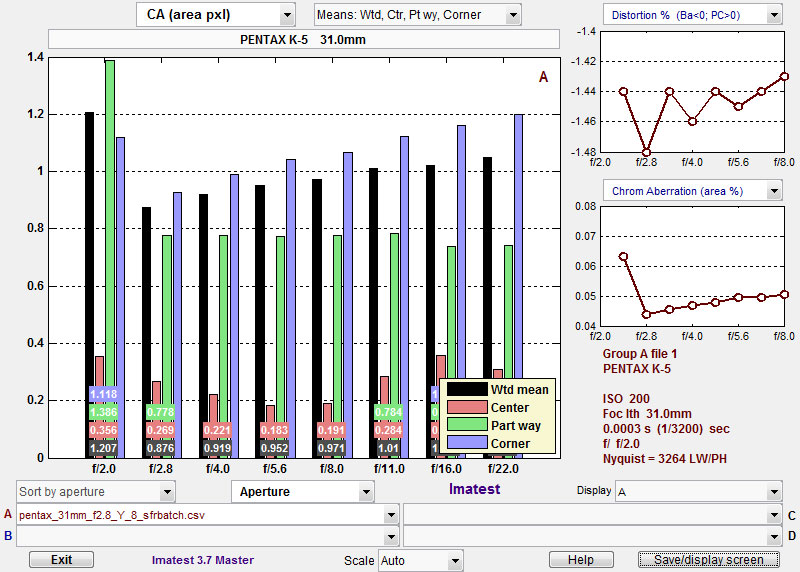
Task: Open the file C dropdown
Action: [x=593, y=515]
